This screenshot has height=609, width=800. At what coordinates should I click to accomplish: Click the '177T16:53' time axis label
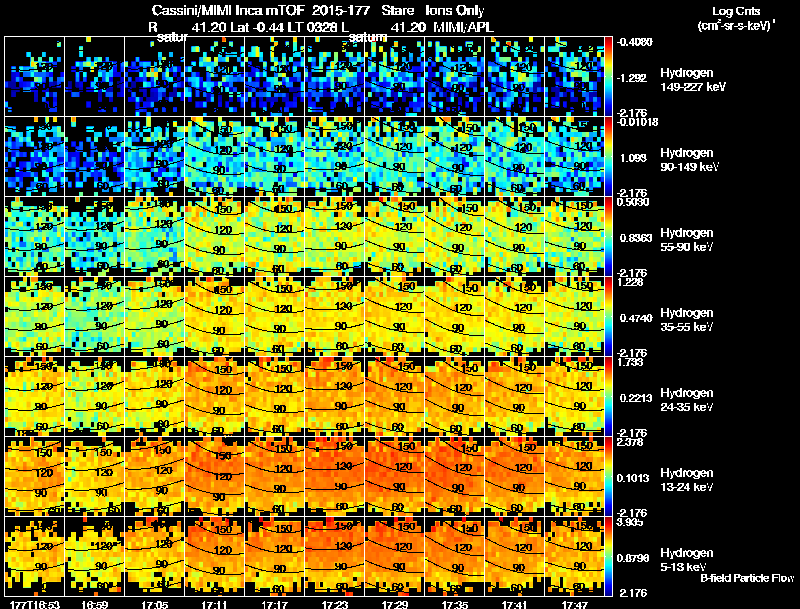(35, 604)
